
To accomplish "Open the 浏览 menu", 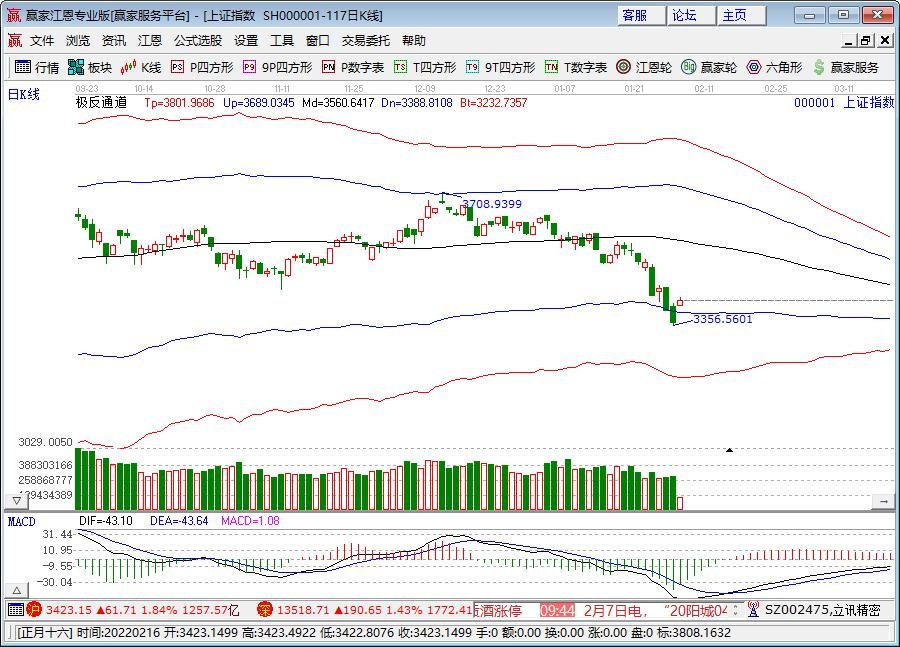I will click(78, 40).
